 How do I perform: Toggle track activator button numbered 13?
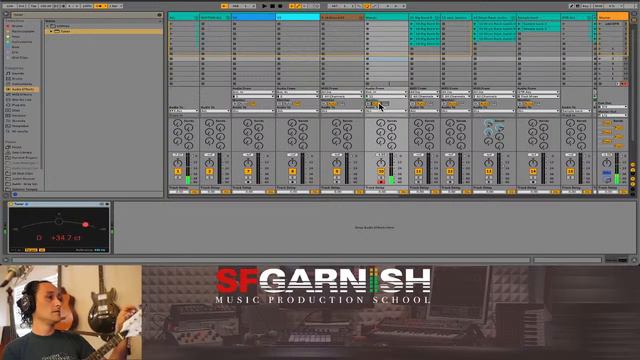489,172
